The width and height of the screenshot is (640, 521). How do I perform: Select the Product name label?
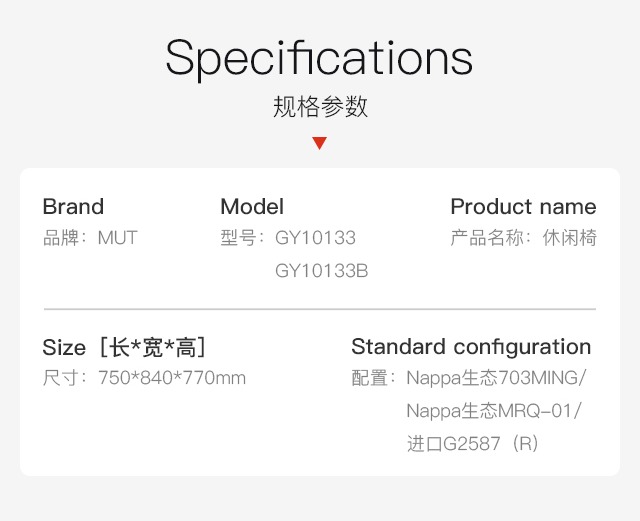tap(523, 206)
